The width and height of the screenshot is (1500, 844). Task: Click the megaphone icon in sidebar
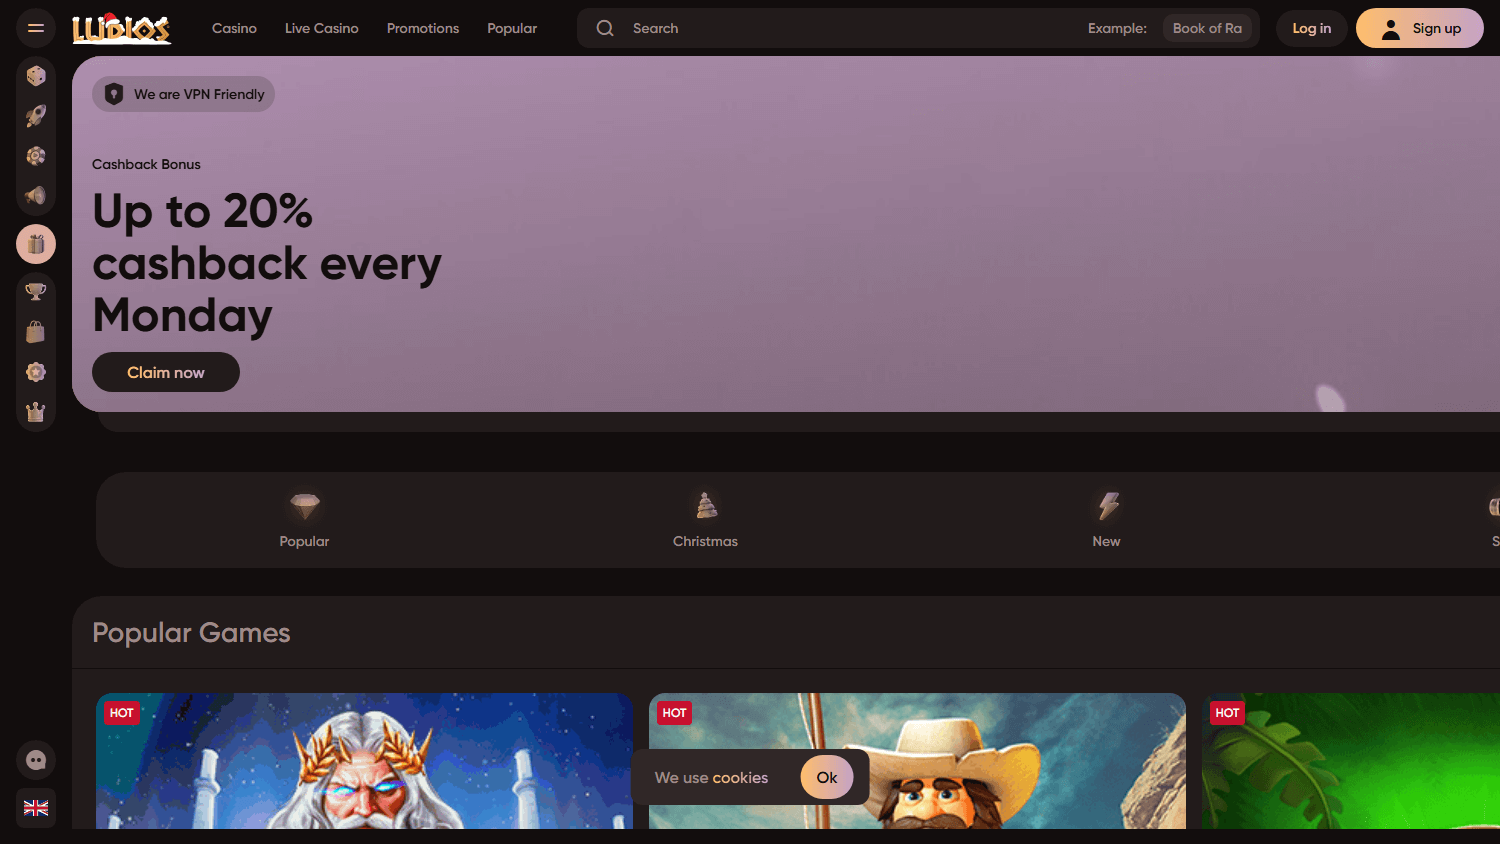pos(36,196)
